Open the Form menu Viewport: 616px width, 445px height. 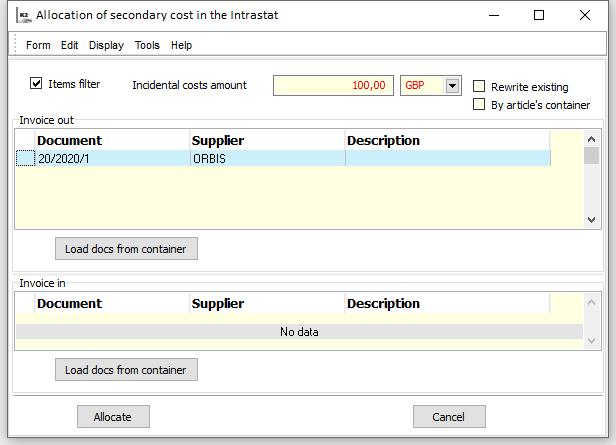point(38,45)
